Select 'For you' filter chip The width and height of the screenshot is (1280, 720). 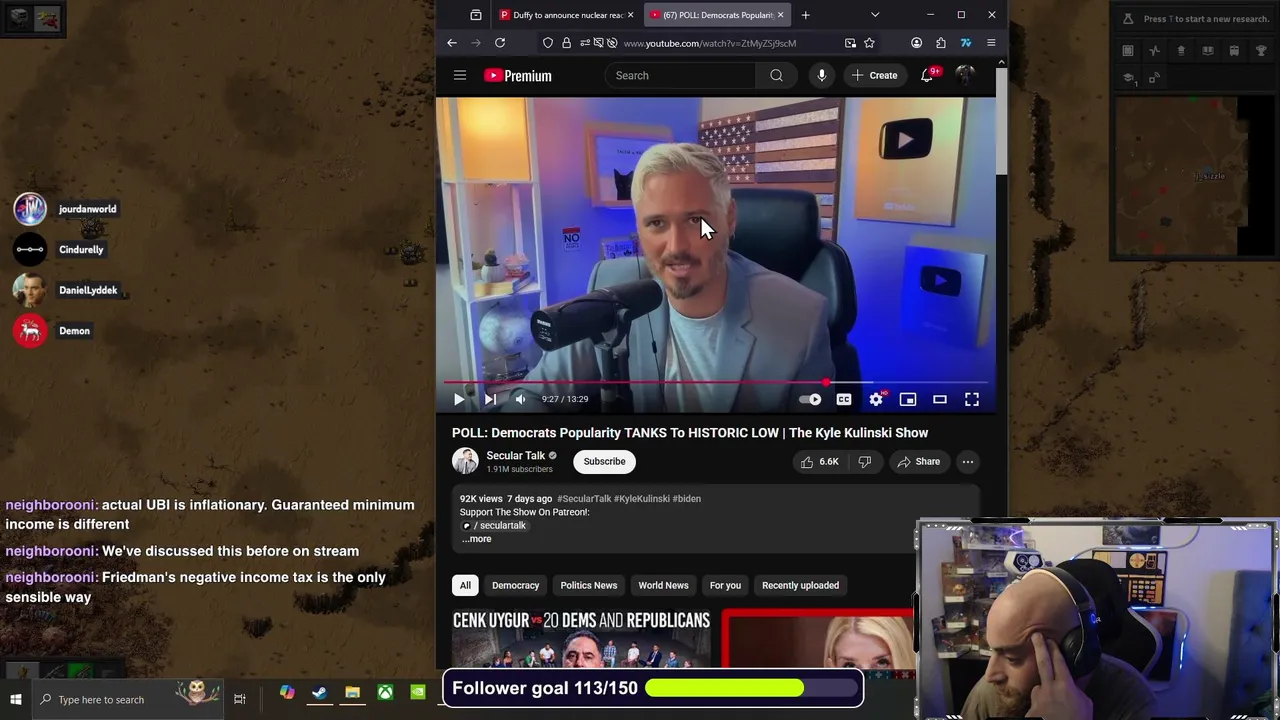(725, 585)
